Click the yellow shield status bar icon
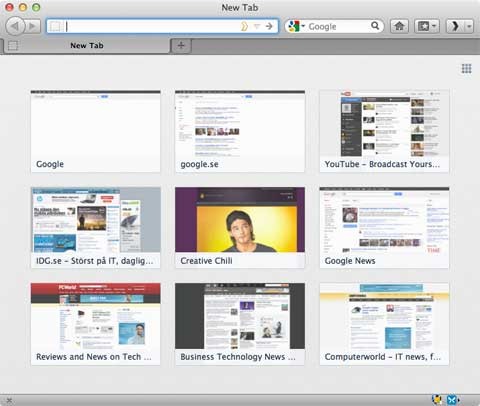 (x=437, y=400)
